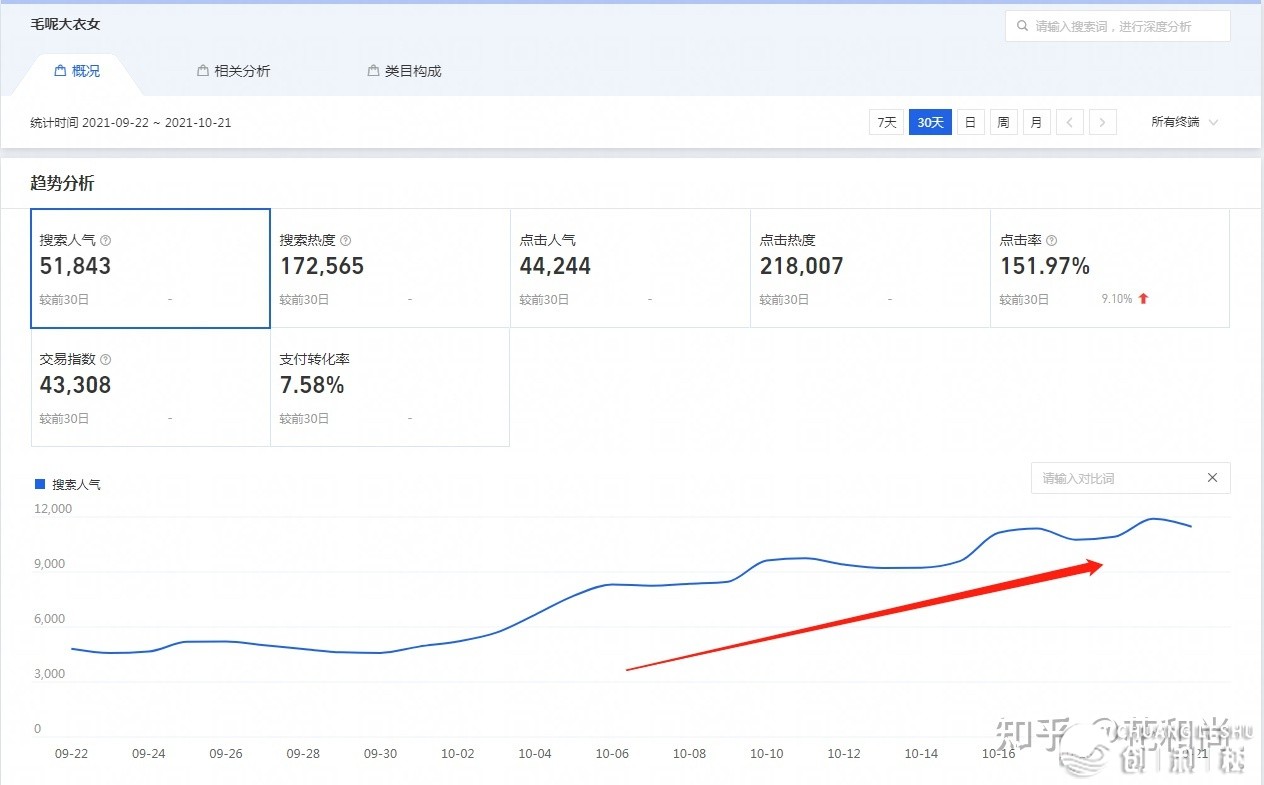This screenshot has width=1264, height=785.
Task: Click help icon beside 搜索人气
Action: tap(106, 241)
